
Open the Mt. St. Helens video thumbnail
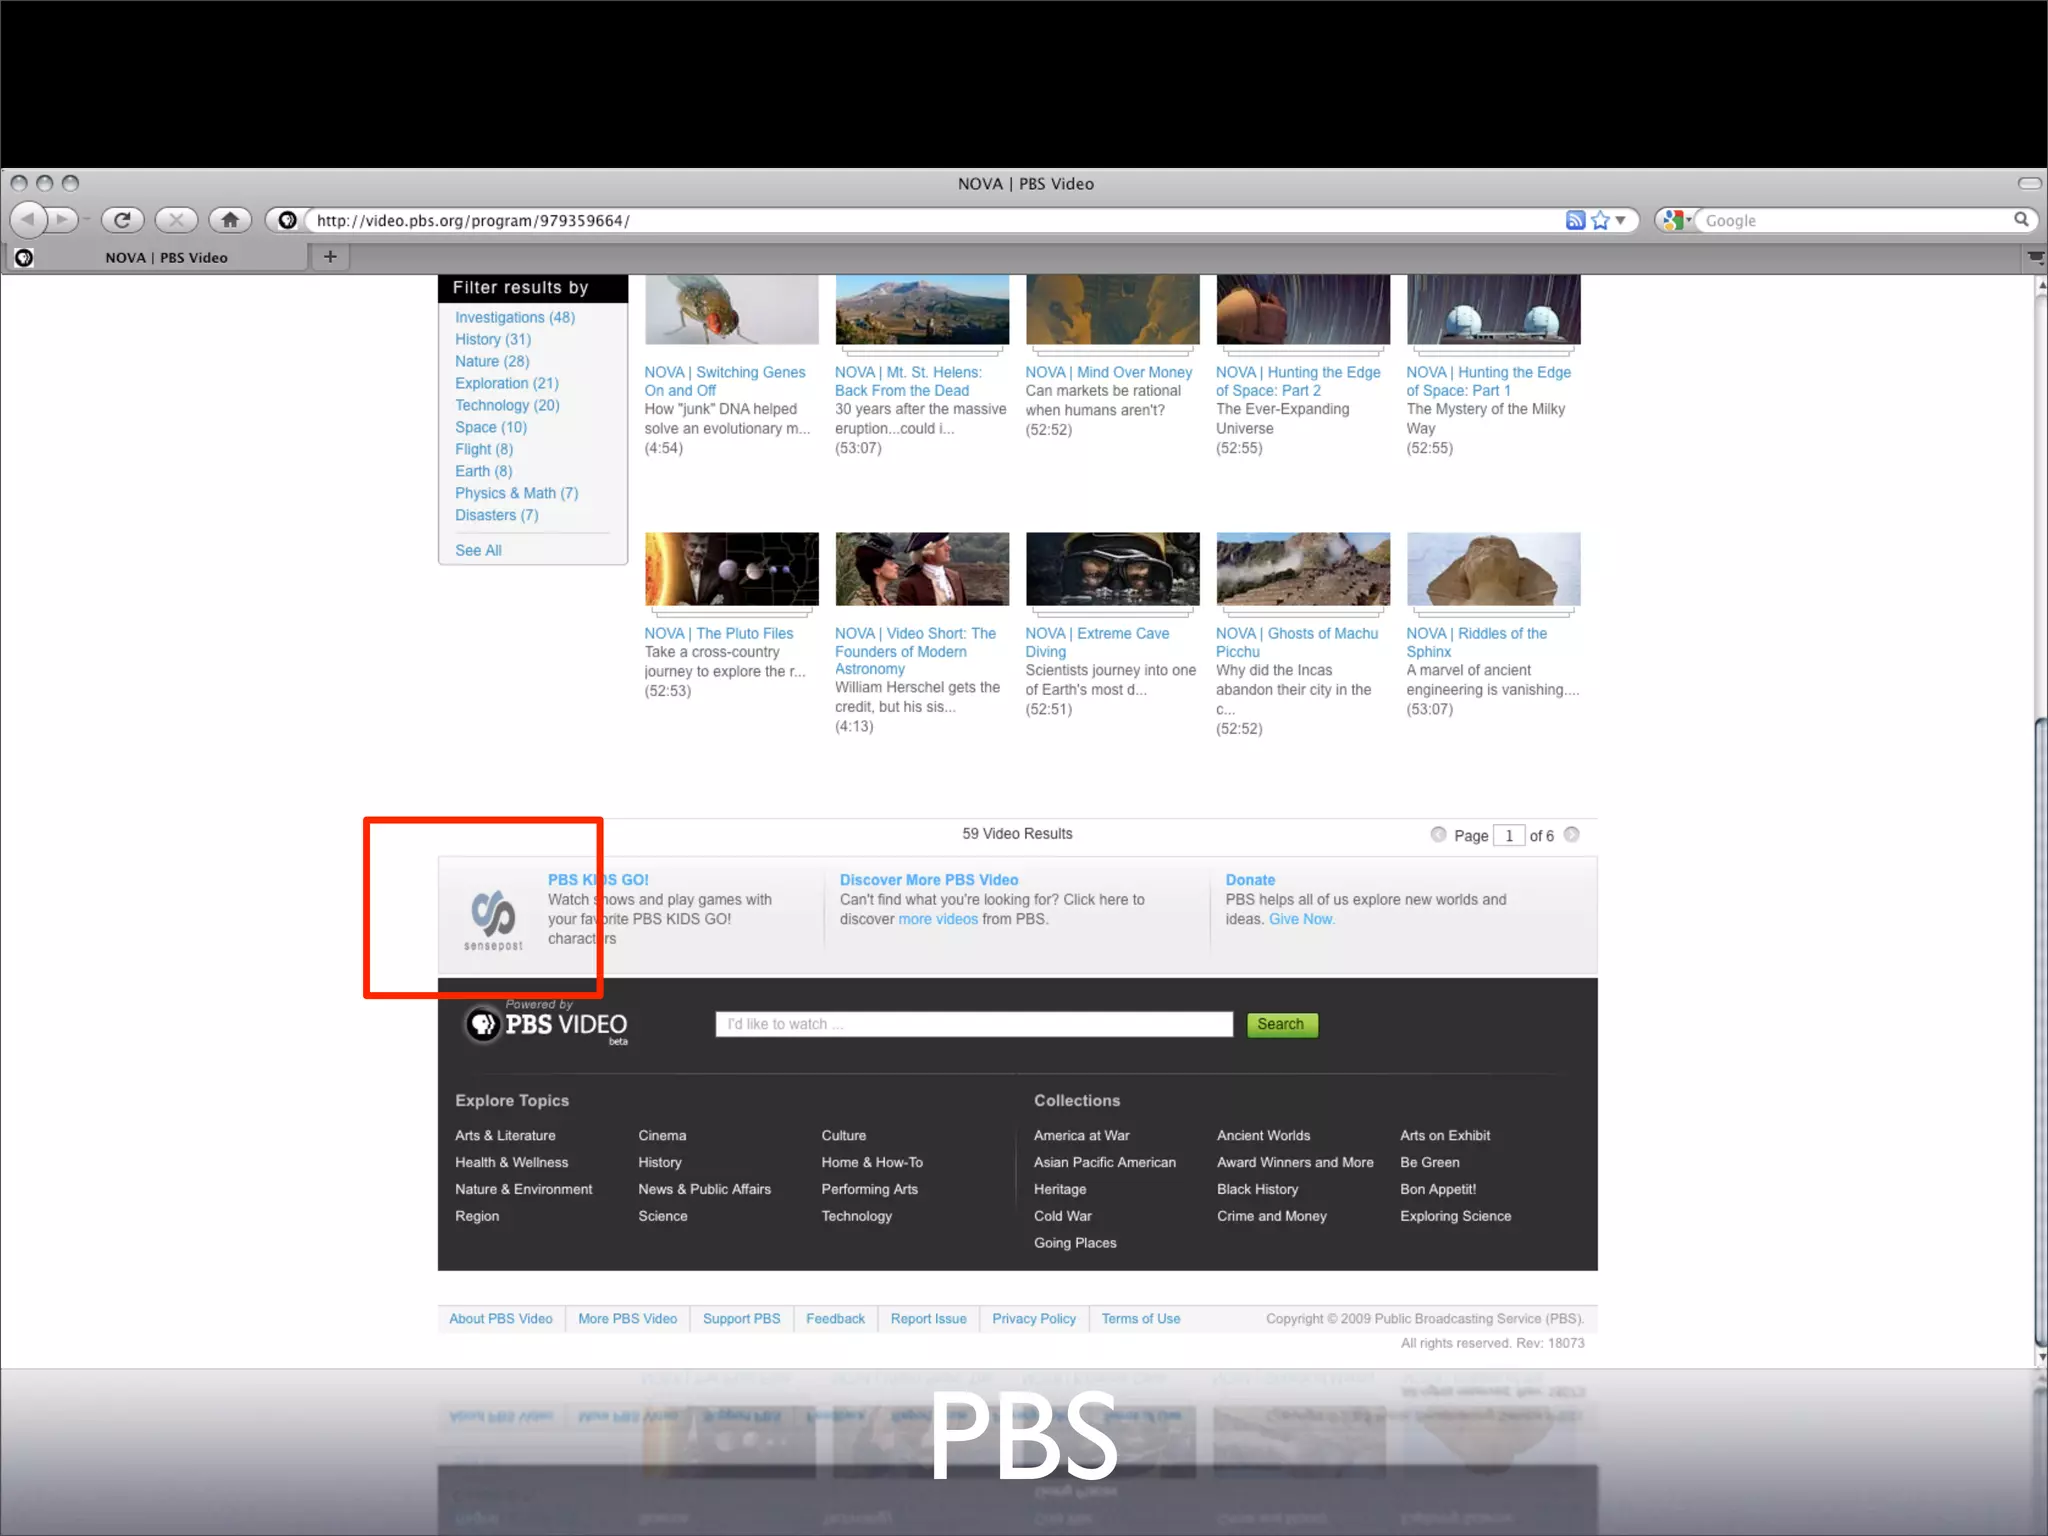coord(922,310)
